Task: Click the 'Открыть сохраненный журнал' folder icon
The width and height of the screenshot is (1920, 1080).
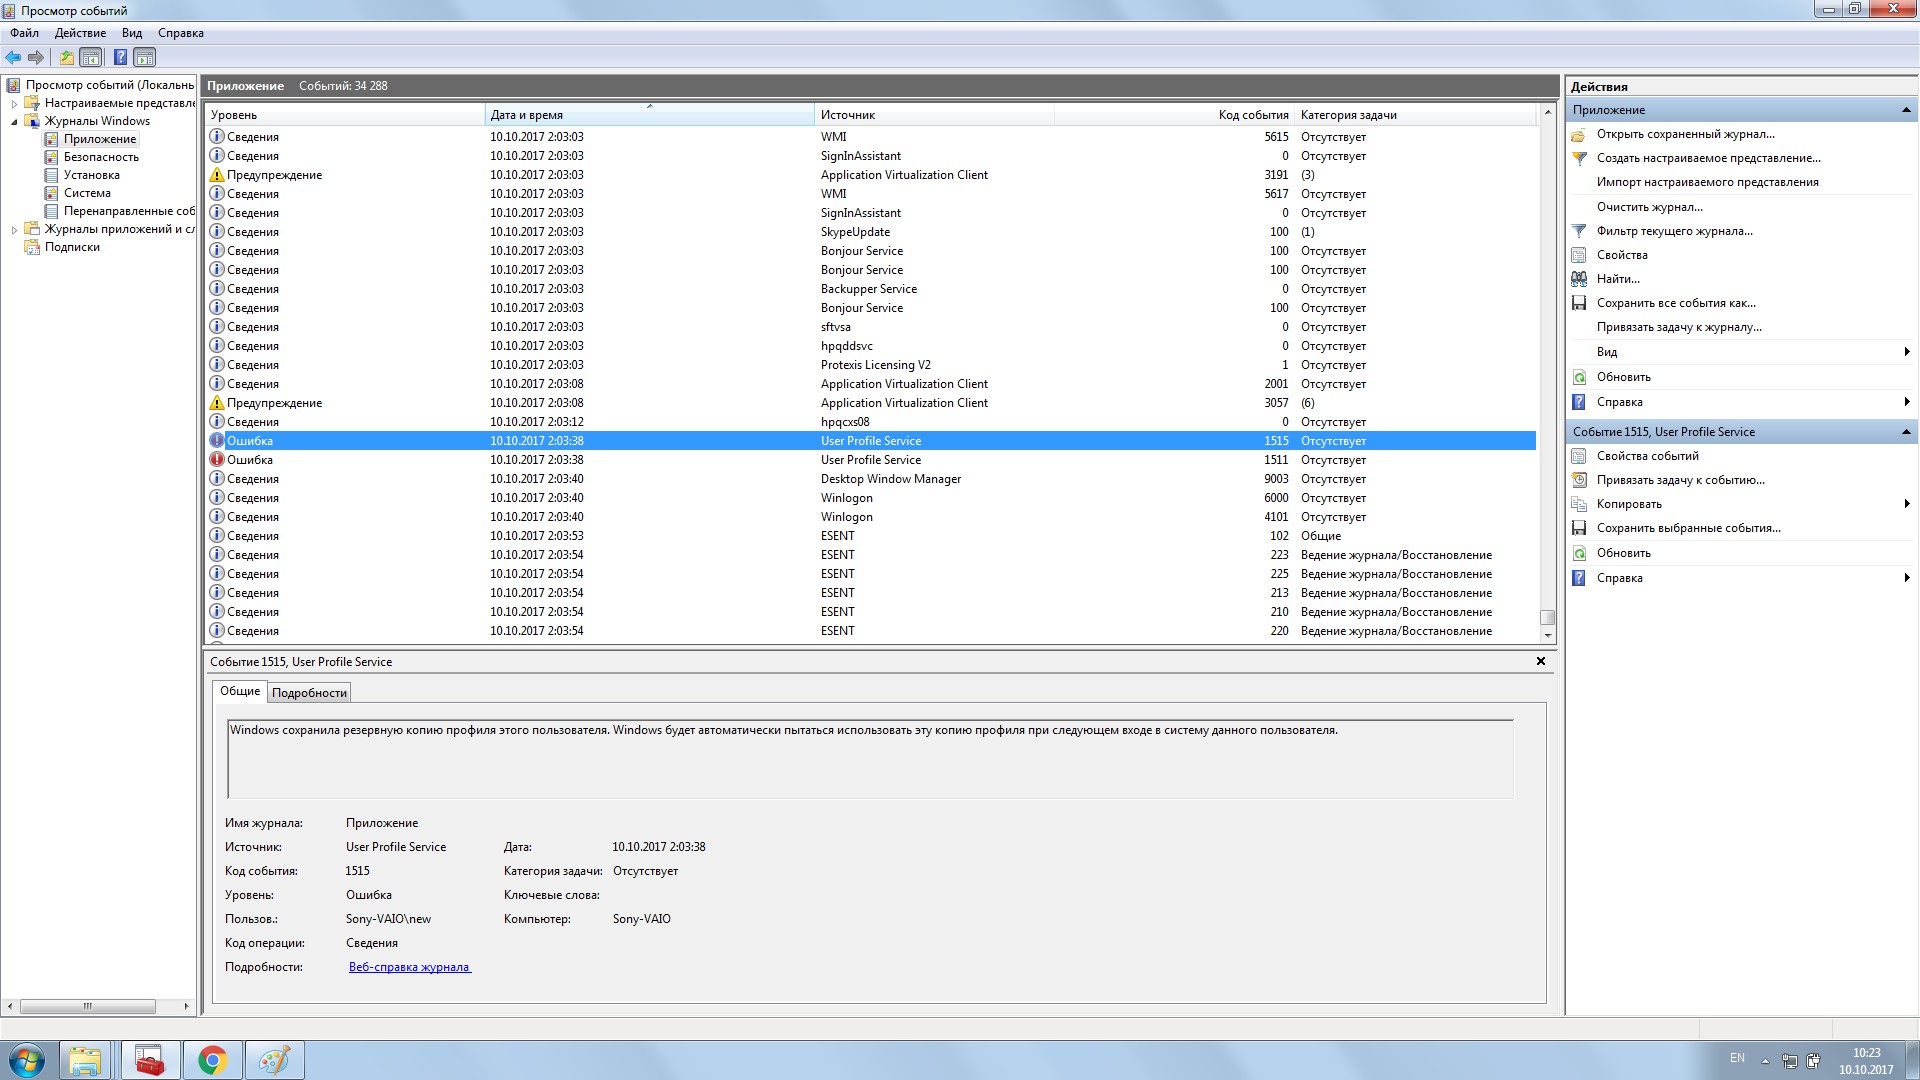Action: pos(1579,134)
